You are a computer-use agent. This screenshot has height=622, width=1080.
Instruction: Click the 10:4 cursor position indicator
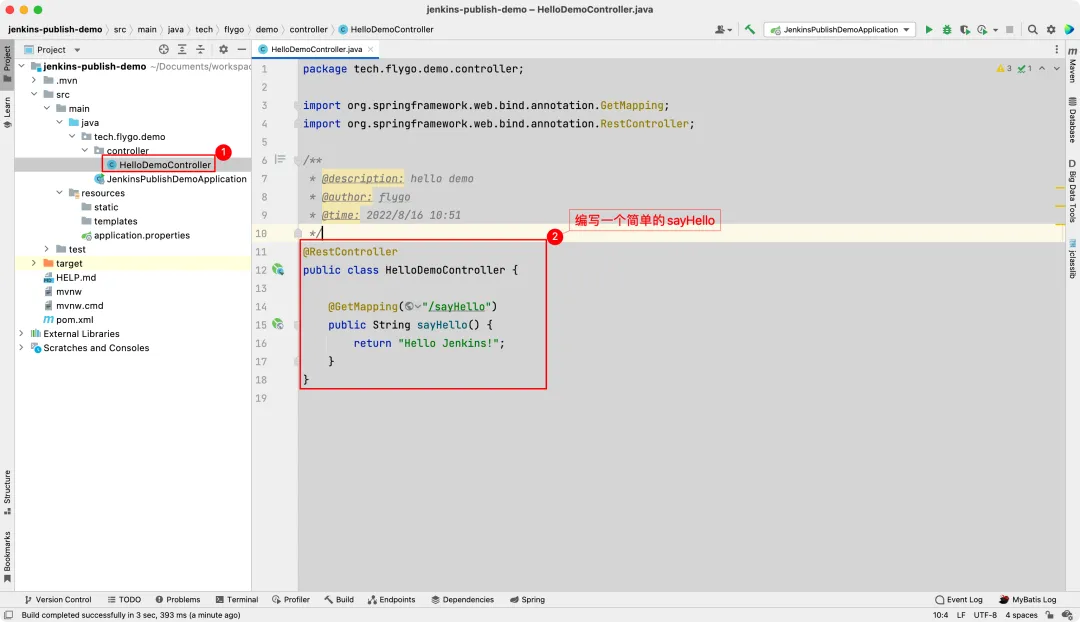[x=940, y=615]
